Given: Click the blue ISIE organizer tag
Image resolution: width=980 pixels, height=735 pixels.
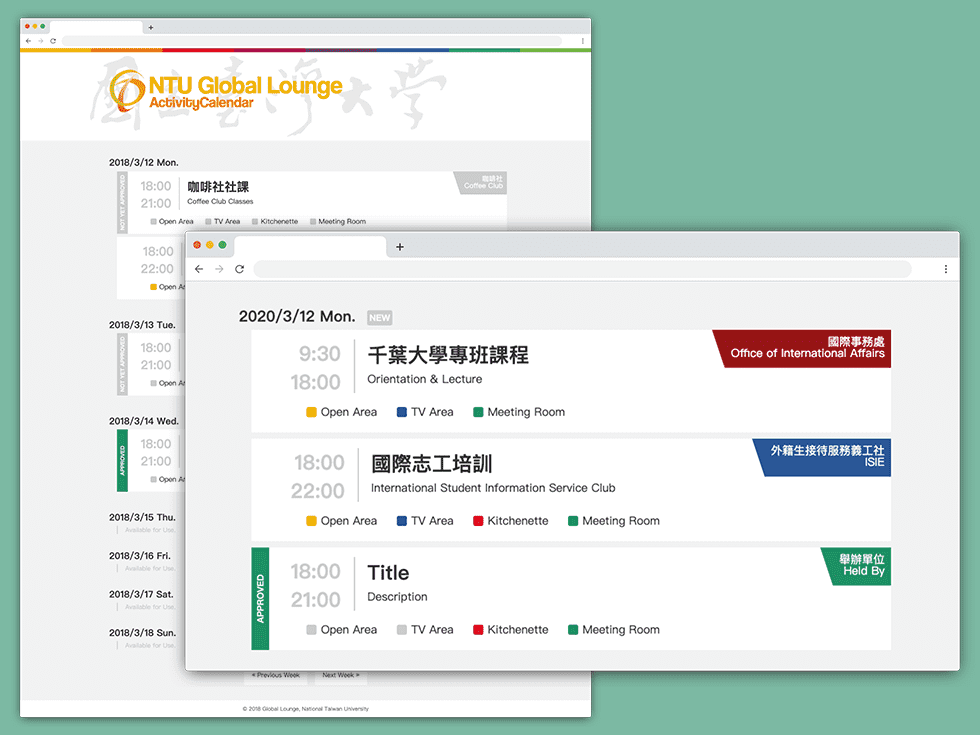Looking at the screenshot, I should coord(825,456).
